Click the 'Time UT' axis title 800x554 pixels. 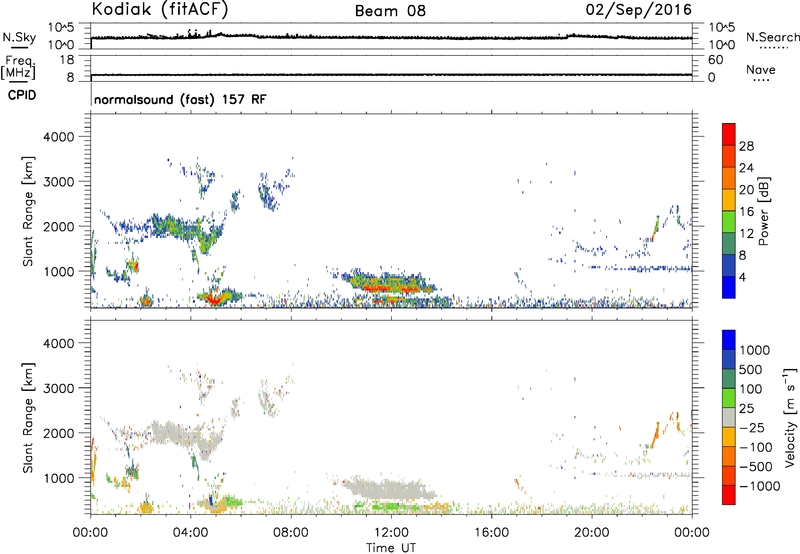[x=391, y=548]
